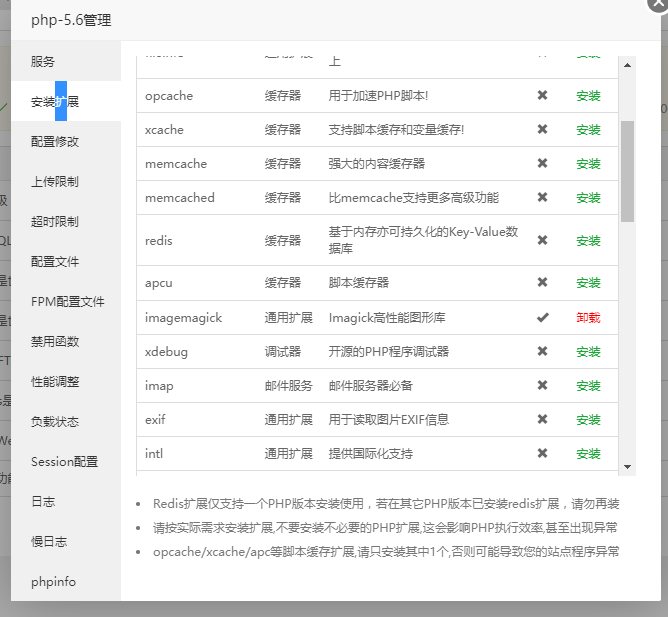Switch to the 禁用函数 tab
The image size is (668, 617).
[x=55, y=341]
